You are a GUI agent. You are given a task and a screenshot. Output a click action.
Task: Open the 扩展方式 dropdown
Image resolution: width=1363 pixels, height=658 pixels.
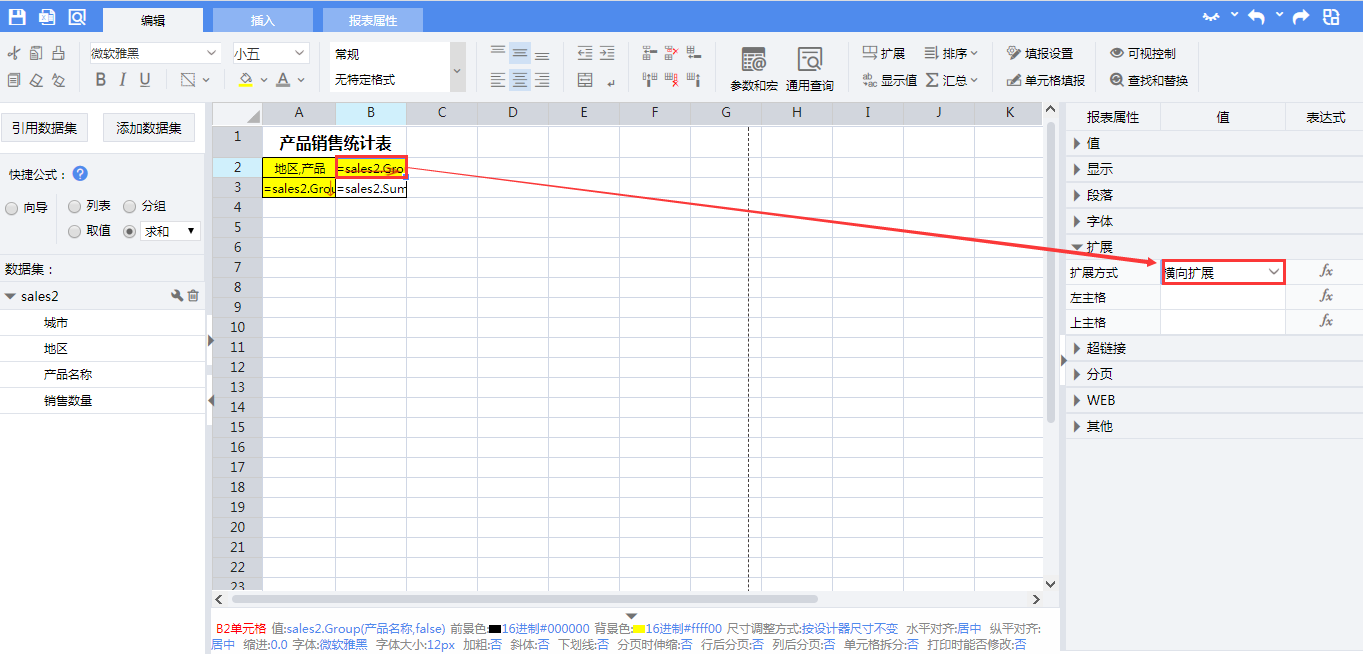[1222, 272]
